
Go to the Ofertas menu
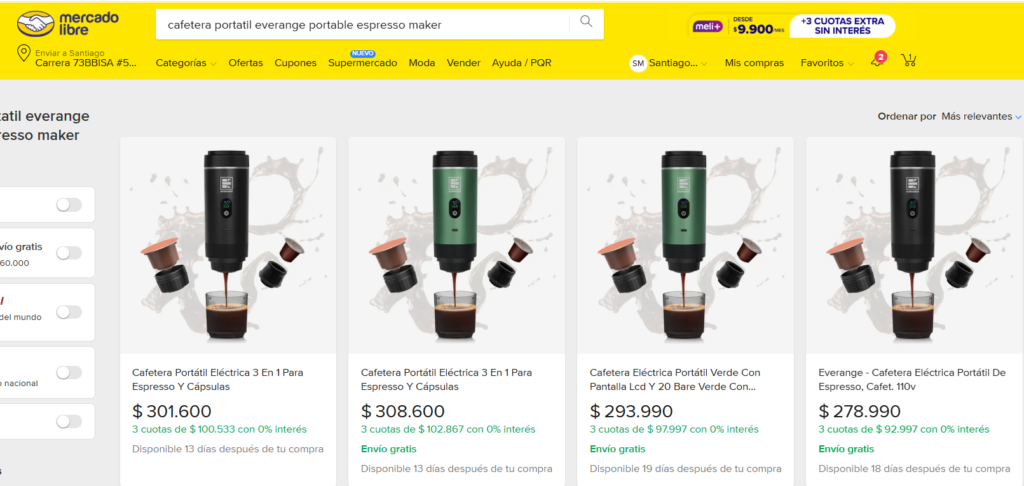pos(246,63)
